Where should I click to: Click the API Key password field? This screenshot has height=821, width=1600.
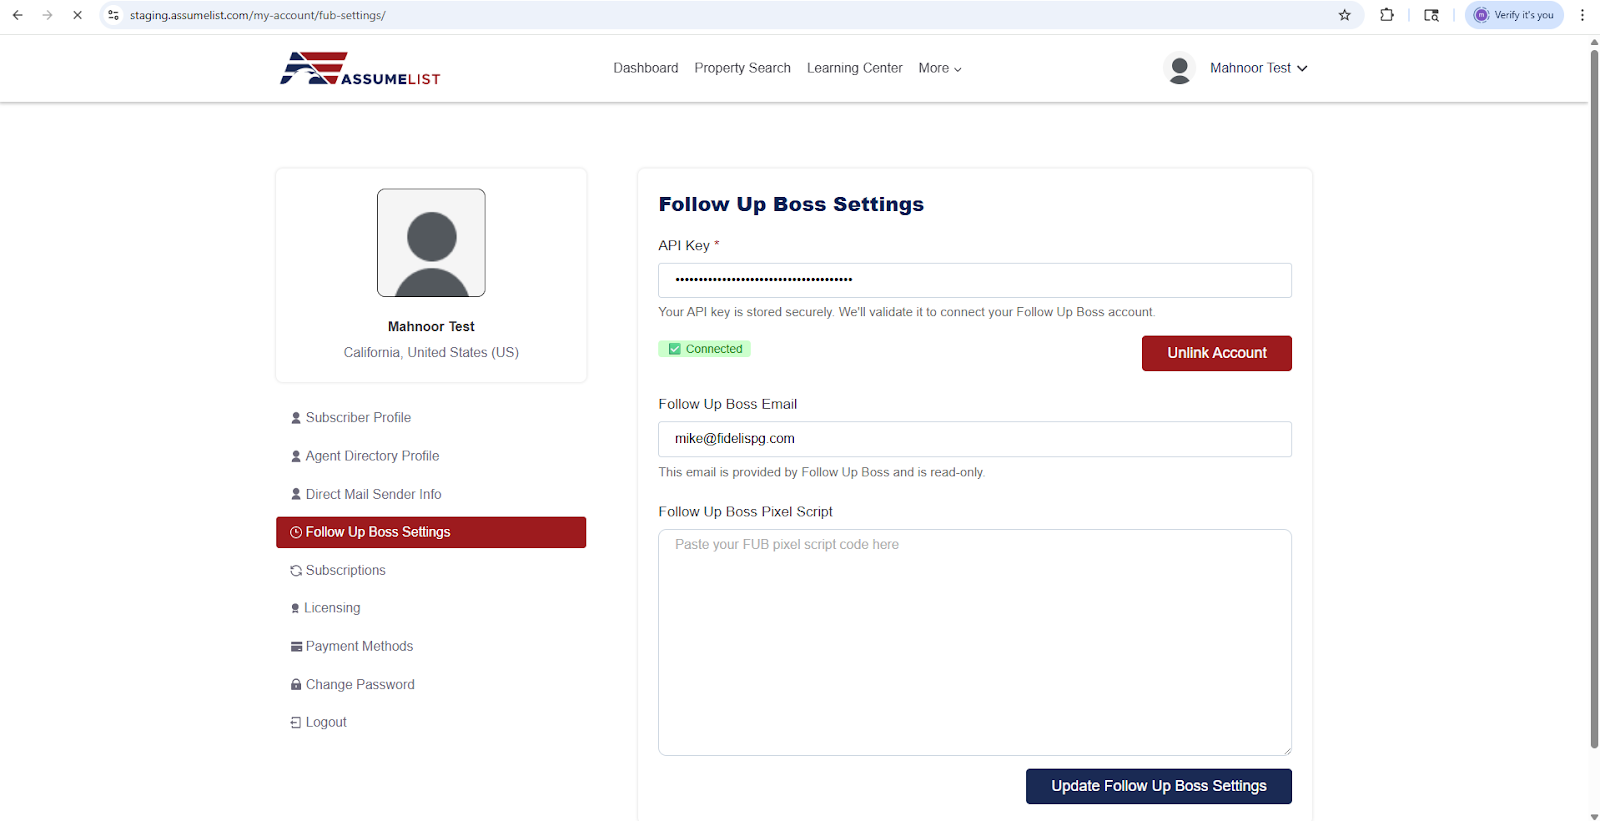(974, 280)
